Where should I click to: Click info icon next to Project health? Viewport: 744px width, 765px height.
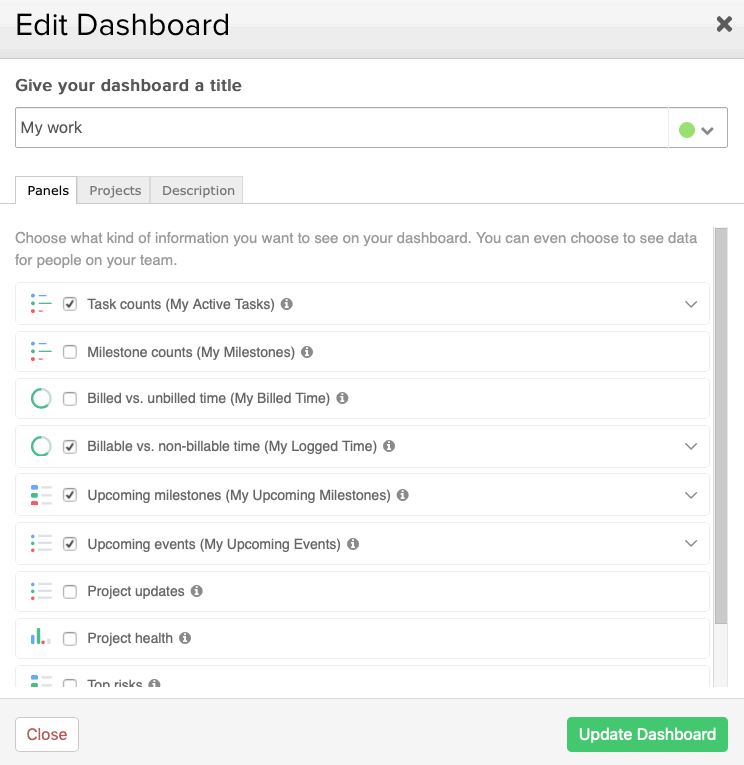coord(185,638)
